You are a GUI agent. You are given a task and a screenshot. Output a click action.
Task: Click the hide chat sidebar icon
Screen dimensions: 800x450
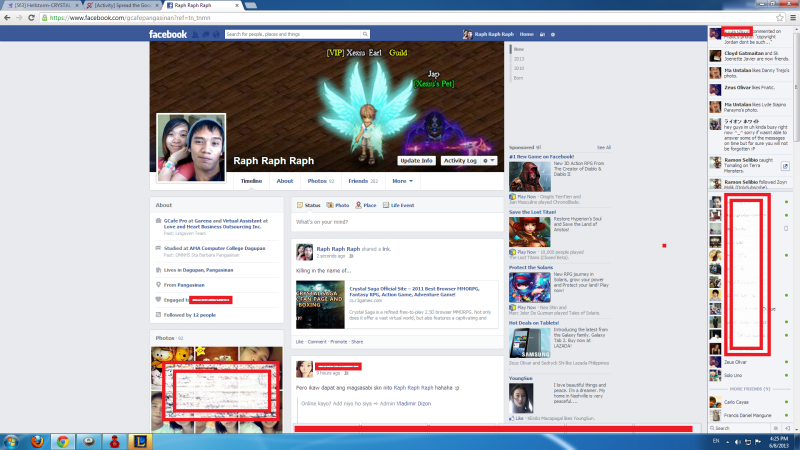click(x=788, y=428)
